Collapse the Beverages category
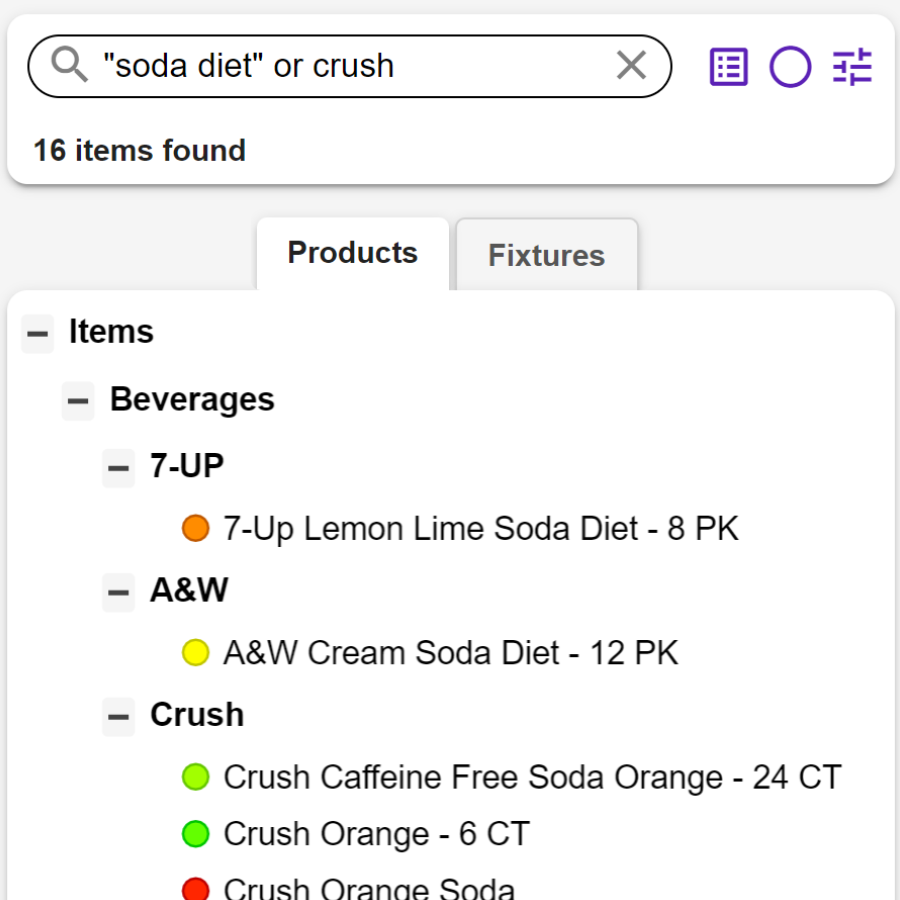Screen dimensions: 900x900 pyautogui.click(x=78, y=401)
